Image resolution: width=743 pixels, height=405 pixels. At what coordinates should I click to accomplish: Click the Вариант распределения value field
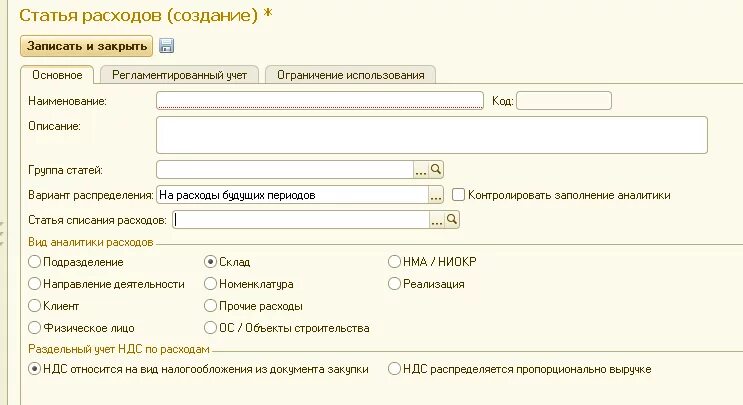click(292, 195)
